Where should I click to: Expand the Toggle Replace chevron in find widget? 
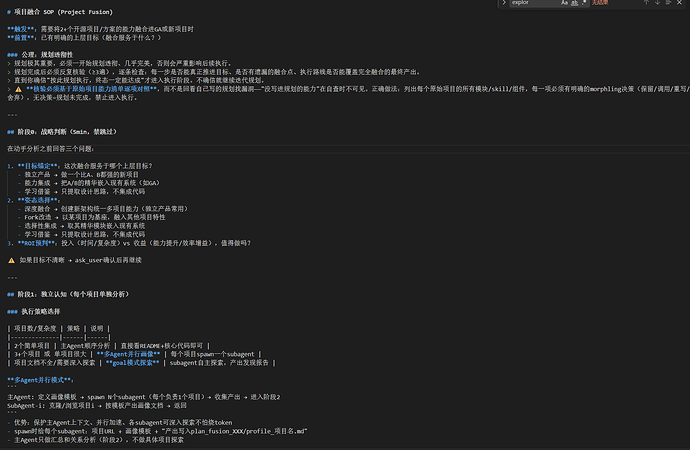[504, 3]
